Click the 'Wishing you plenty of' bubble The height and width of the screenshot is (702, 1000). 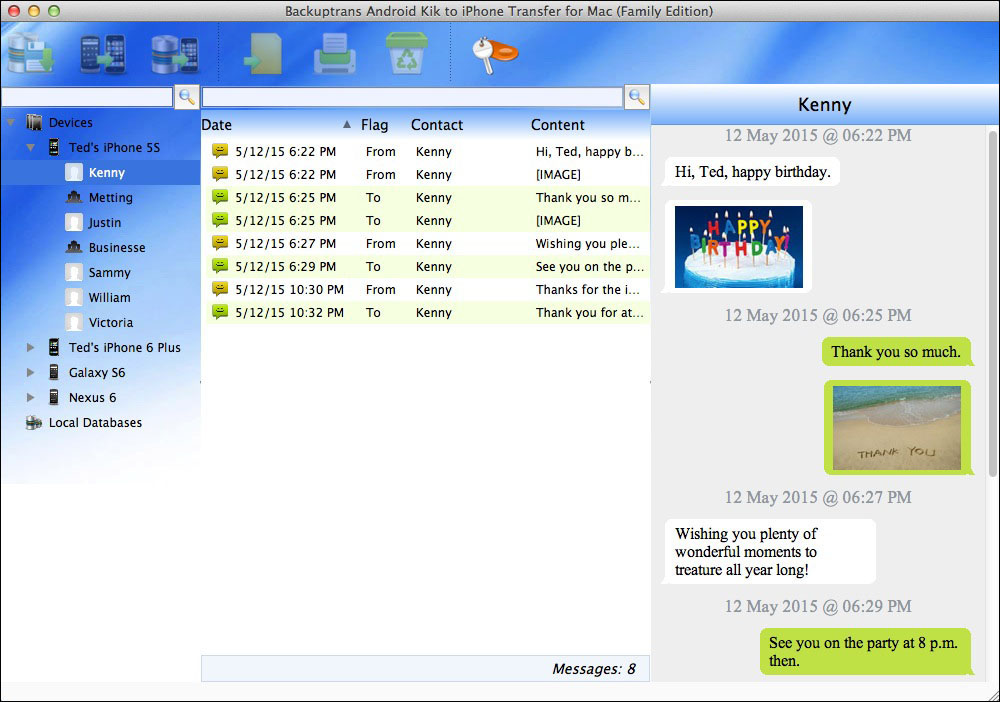pyautogui.click(x=770, y=552)
